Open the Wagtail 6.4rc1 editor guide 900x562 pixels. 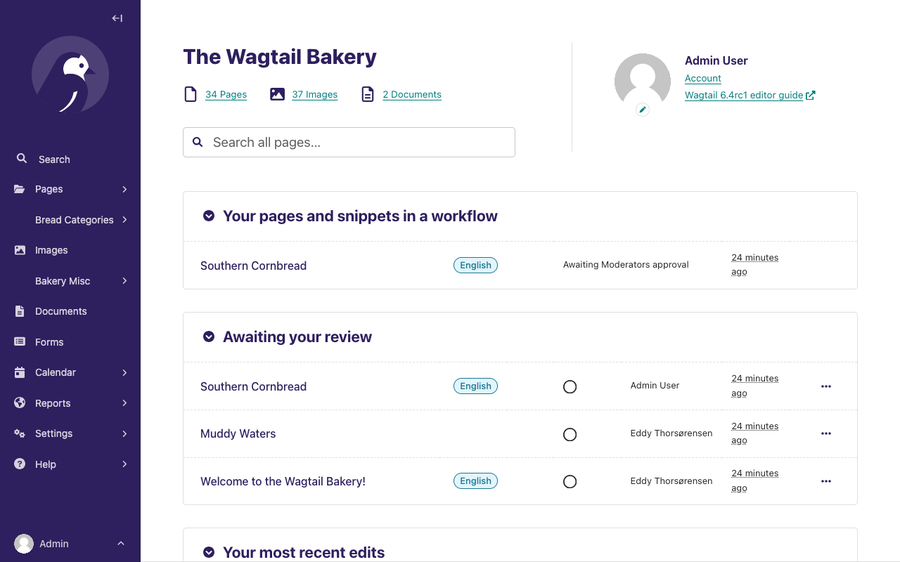coord(744,96)
